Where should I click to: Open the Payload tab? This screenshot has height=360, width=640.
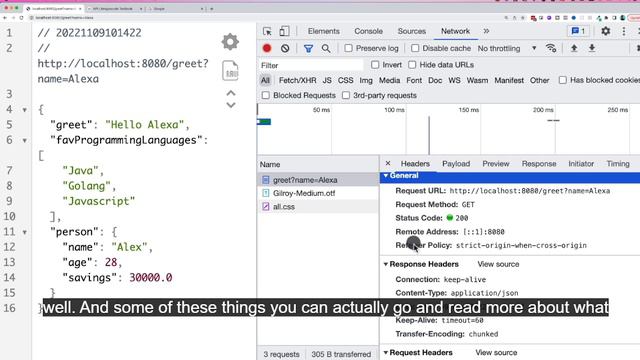[456, 164]
